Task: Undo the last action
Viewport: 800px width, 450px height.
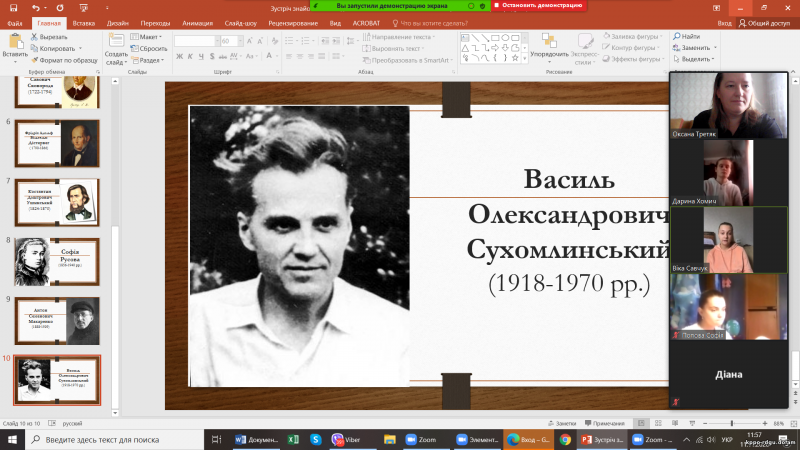Action: [x=35, y=8]
